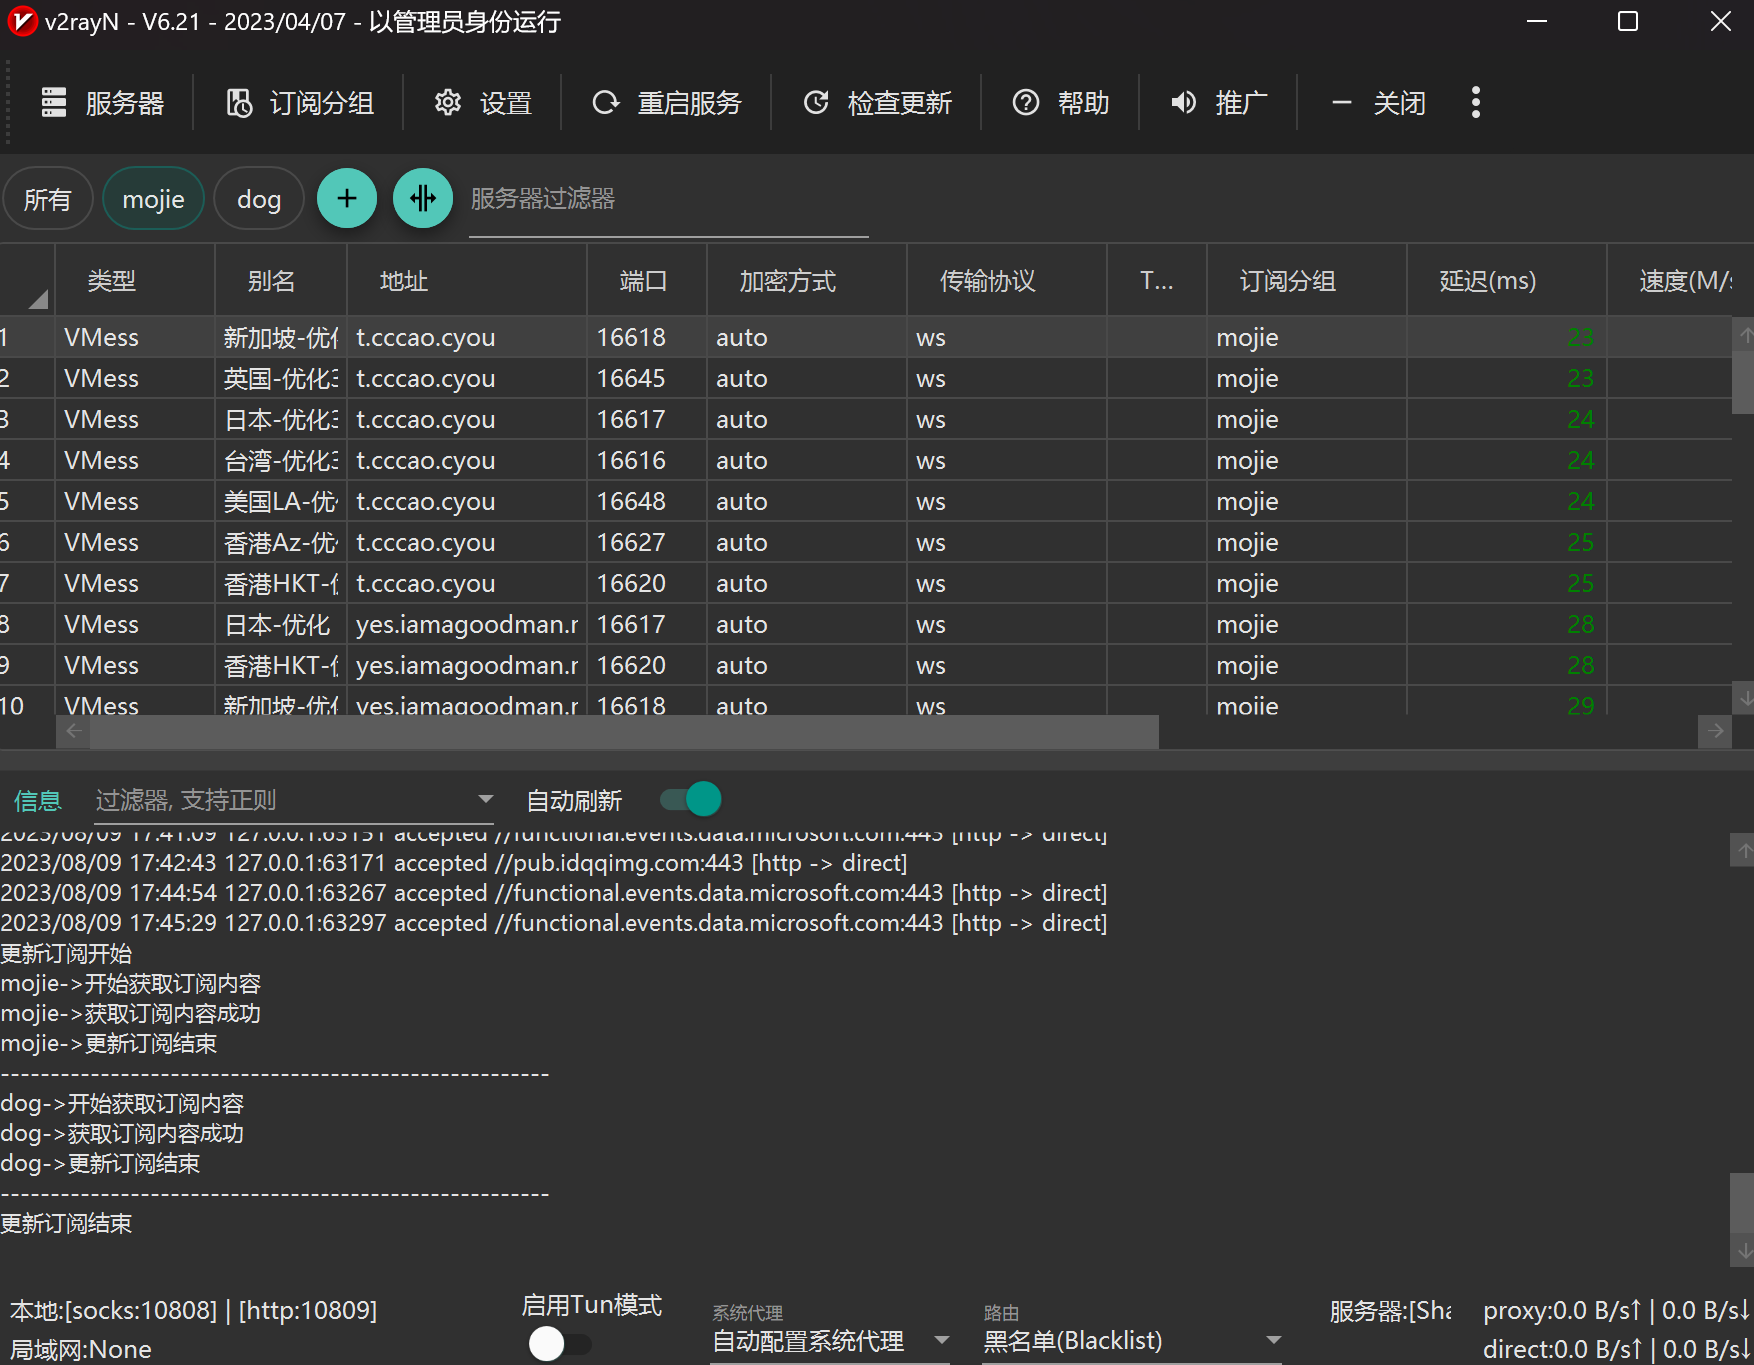Select server row with port 16618 at t.cccao.cyou
The image size is (1754, 1365).
point(866,337)
